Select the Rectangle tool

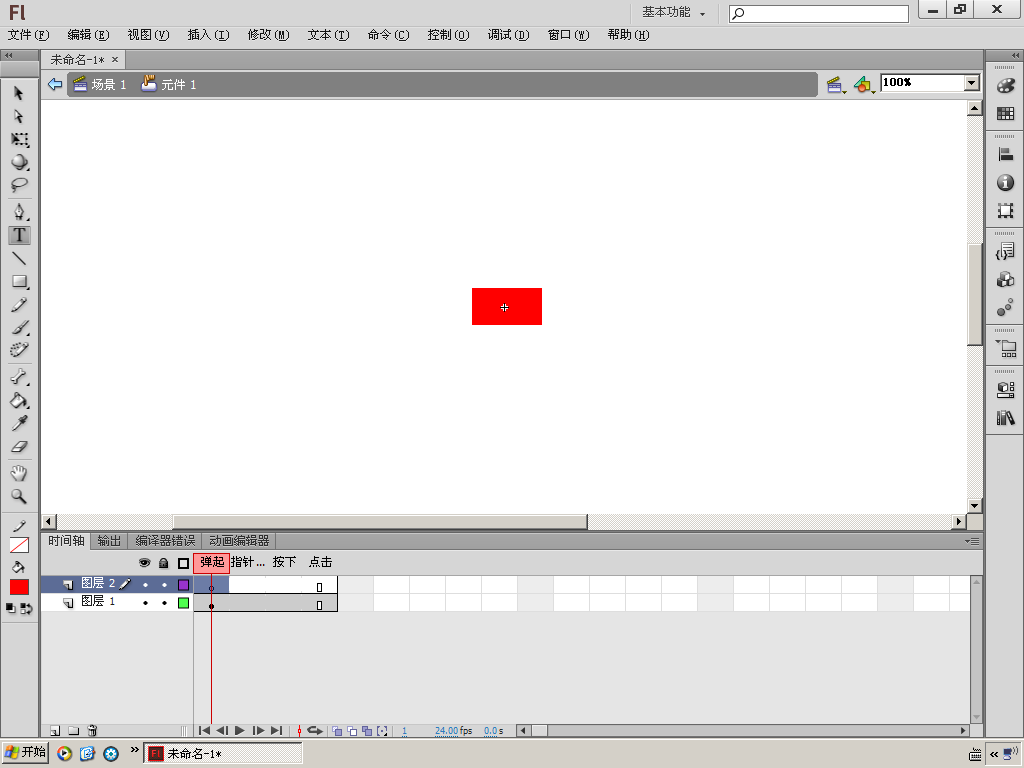pos(20,281)
